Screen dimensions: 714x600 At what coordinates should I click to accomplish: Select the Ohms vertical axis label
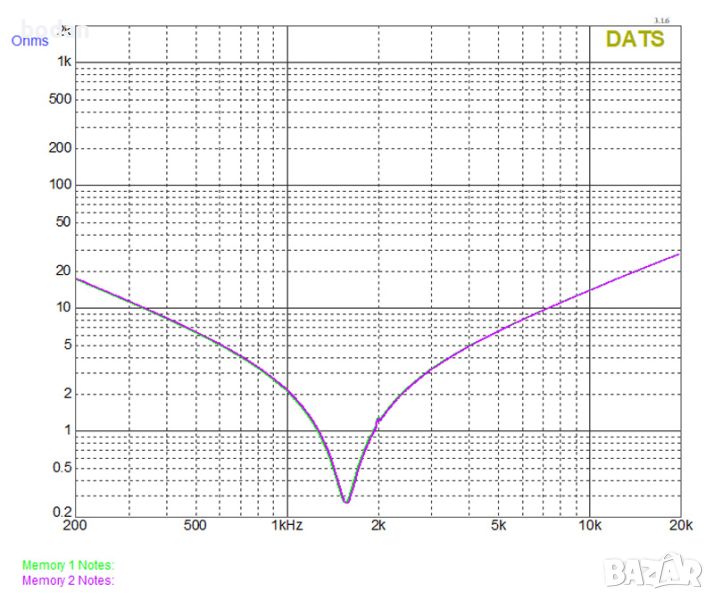(x=29, y=41)
